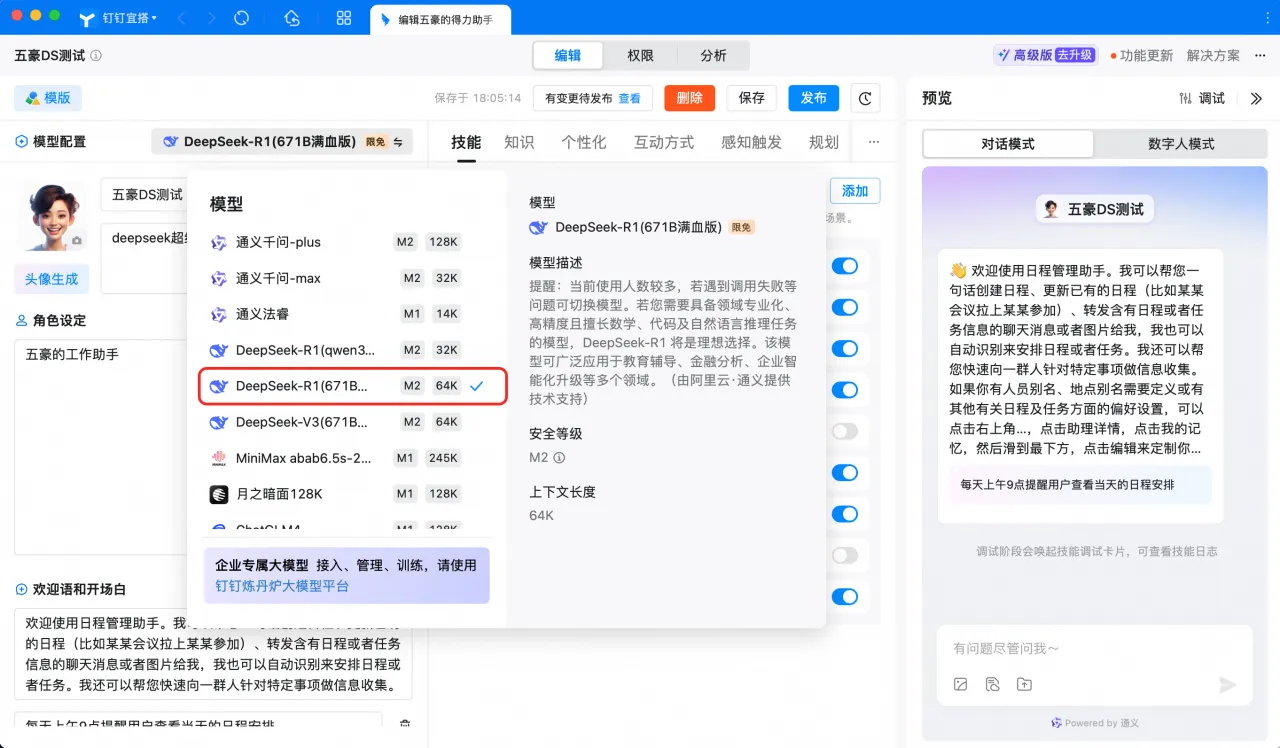Click the camera icon on the avatar
Image resolution: width=1280 pixels, height=748 pixels.
click(76, 241)
